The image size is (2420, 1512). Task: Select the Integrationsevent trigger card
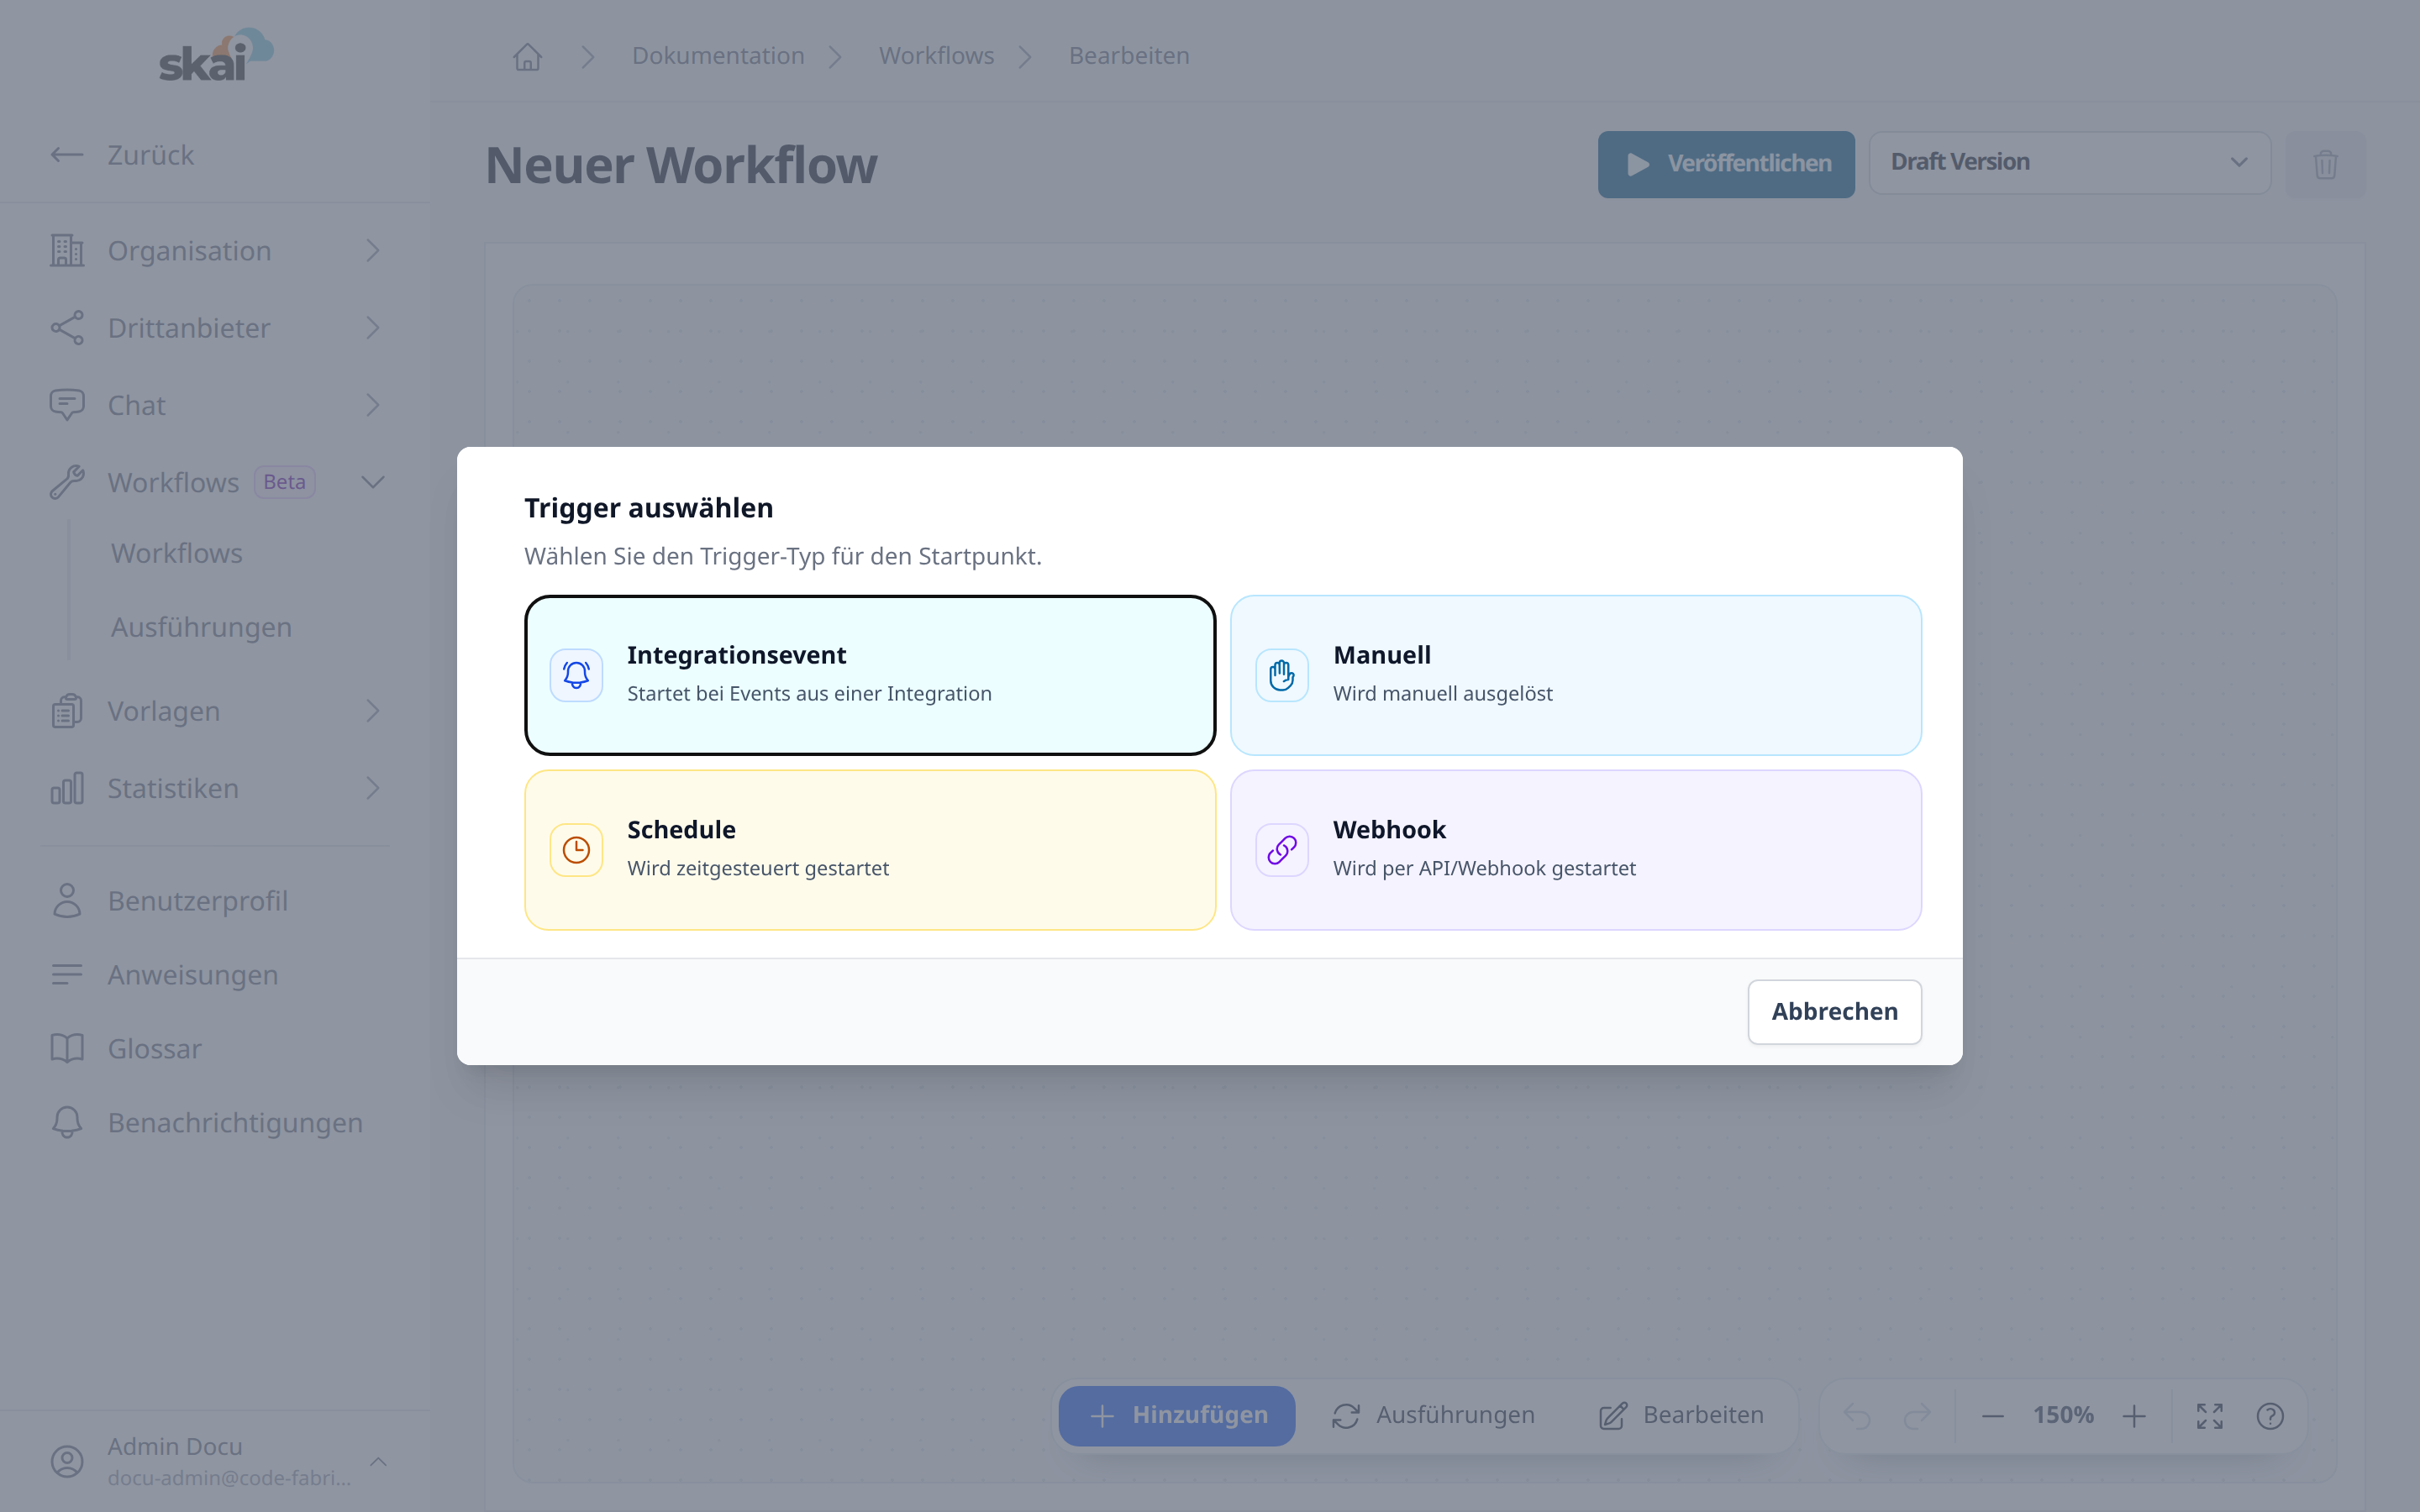pos(870,675)
